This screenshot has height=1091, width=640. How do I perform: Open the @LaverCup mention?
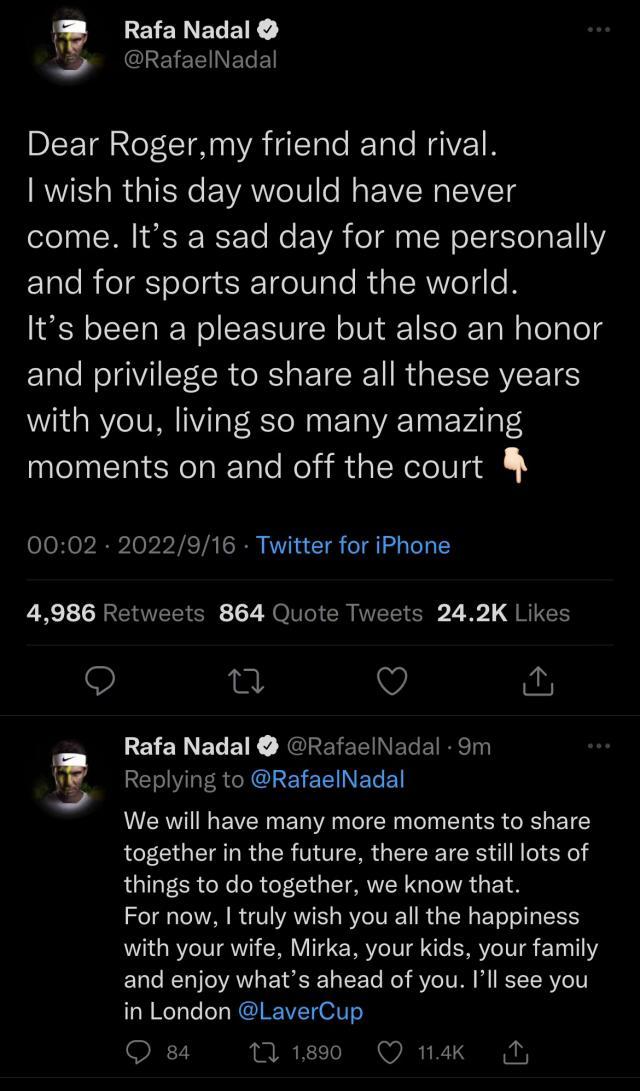(x=301, y=1010)
